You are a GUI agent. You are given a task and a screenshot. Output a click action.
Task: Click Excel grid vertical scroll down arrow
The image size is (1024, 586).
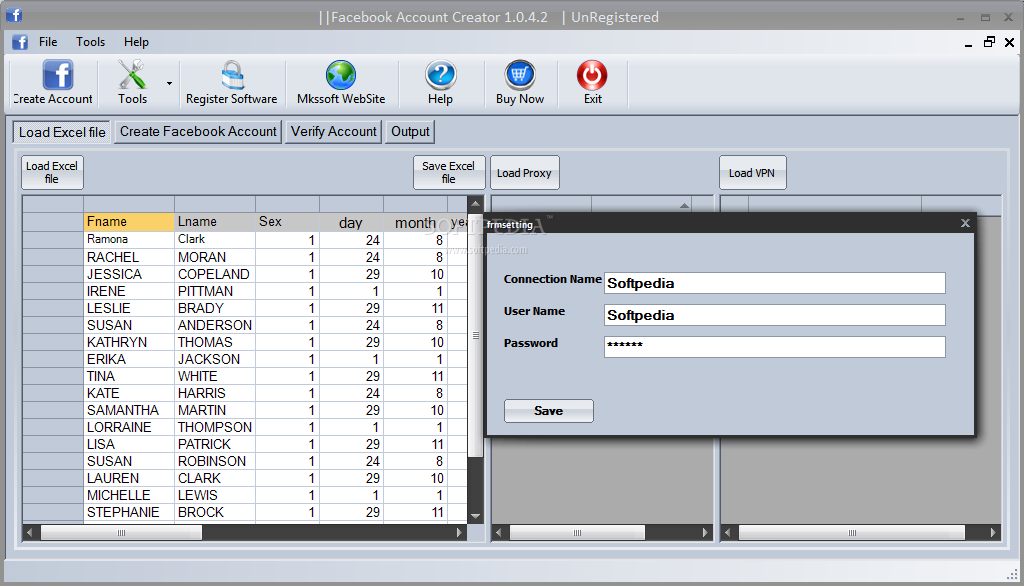[x=475, y=516]
